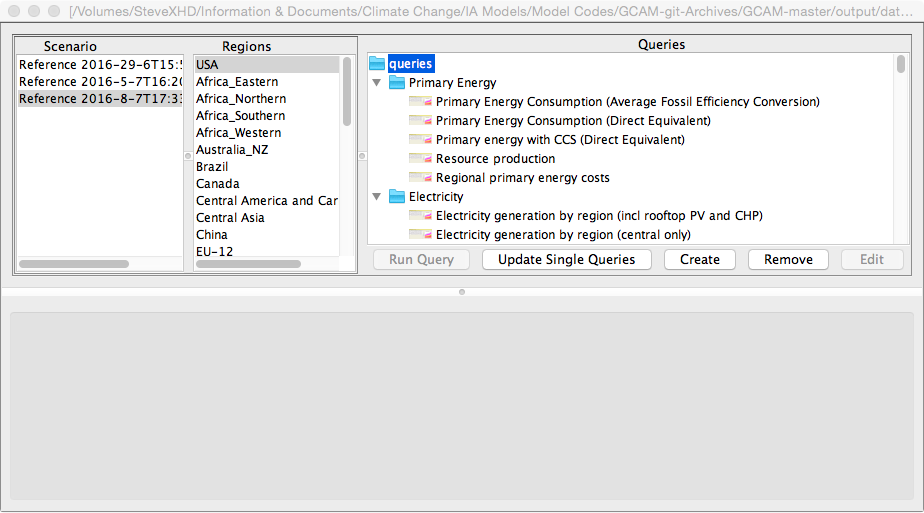Select Electricity generation by region (incl rooftop PV and CHP)
The image size is (924, 513).
tap(599, 216)
